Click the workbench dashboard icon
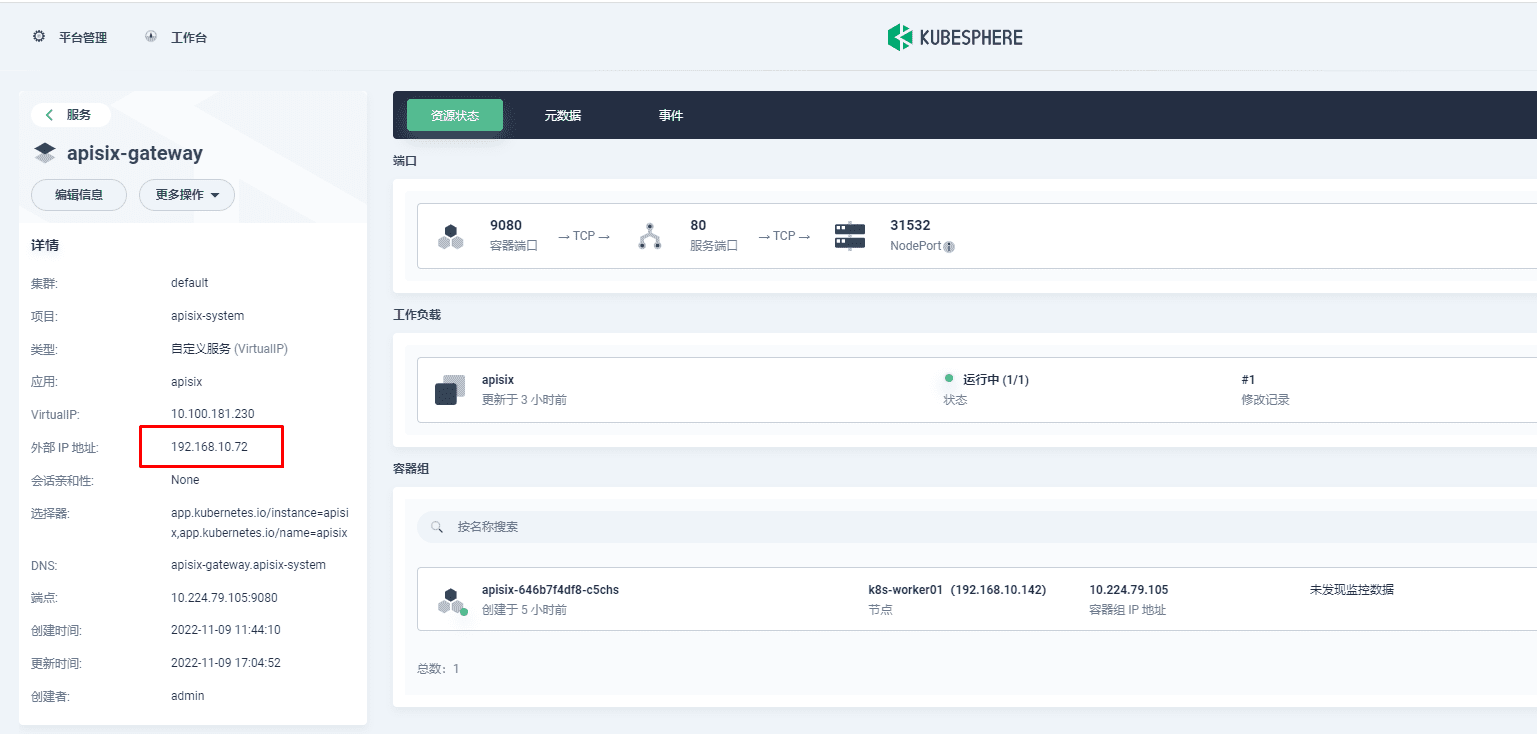 coord(151,37)
